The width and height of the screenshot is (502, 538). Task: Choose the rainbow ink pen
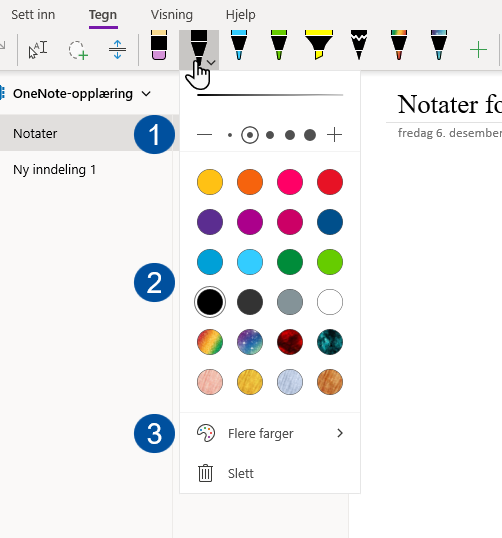[399, 45]
